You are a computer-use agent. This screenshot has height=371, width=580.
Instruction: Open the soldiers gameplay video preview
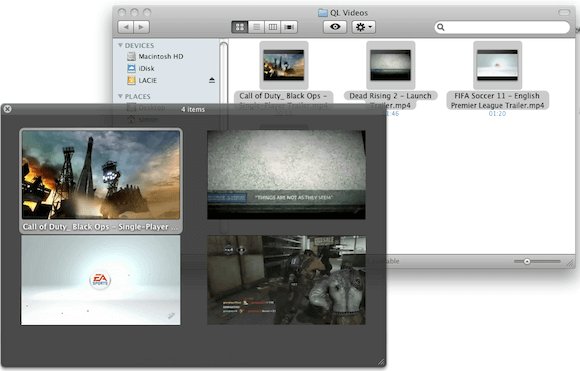point(286,280)
